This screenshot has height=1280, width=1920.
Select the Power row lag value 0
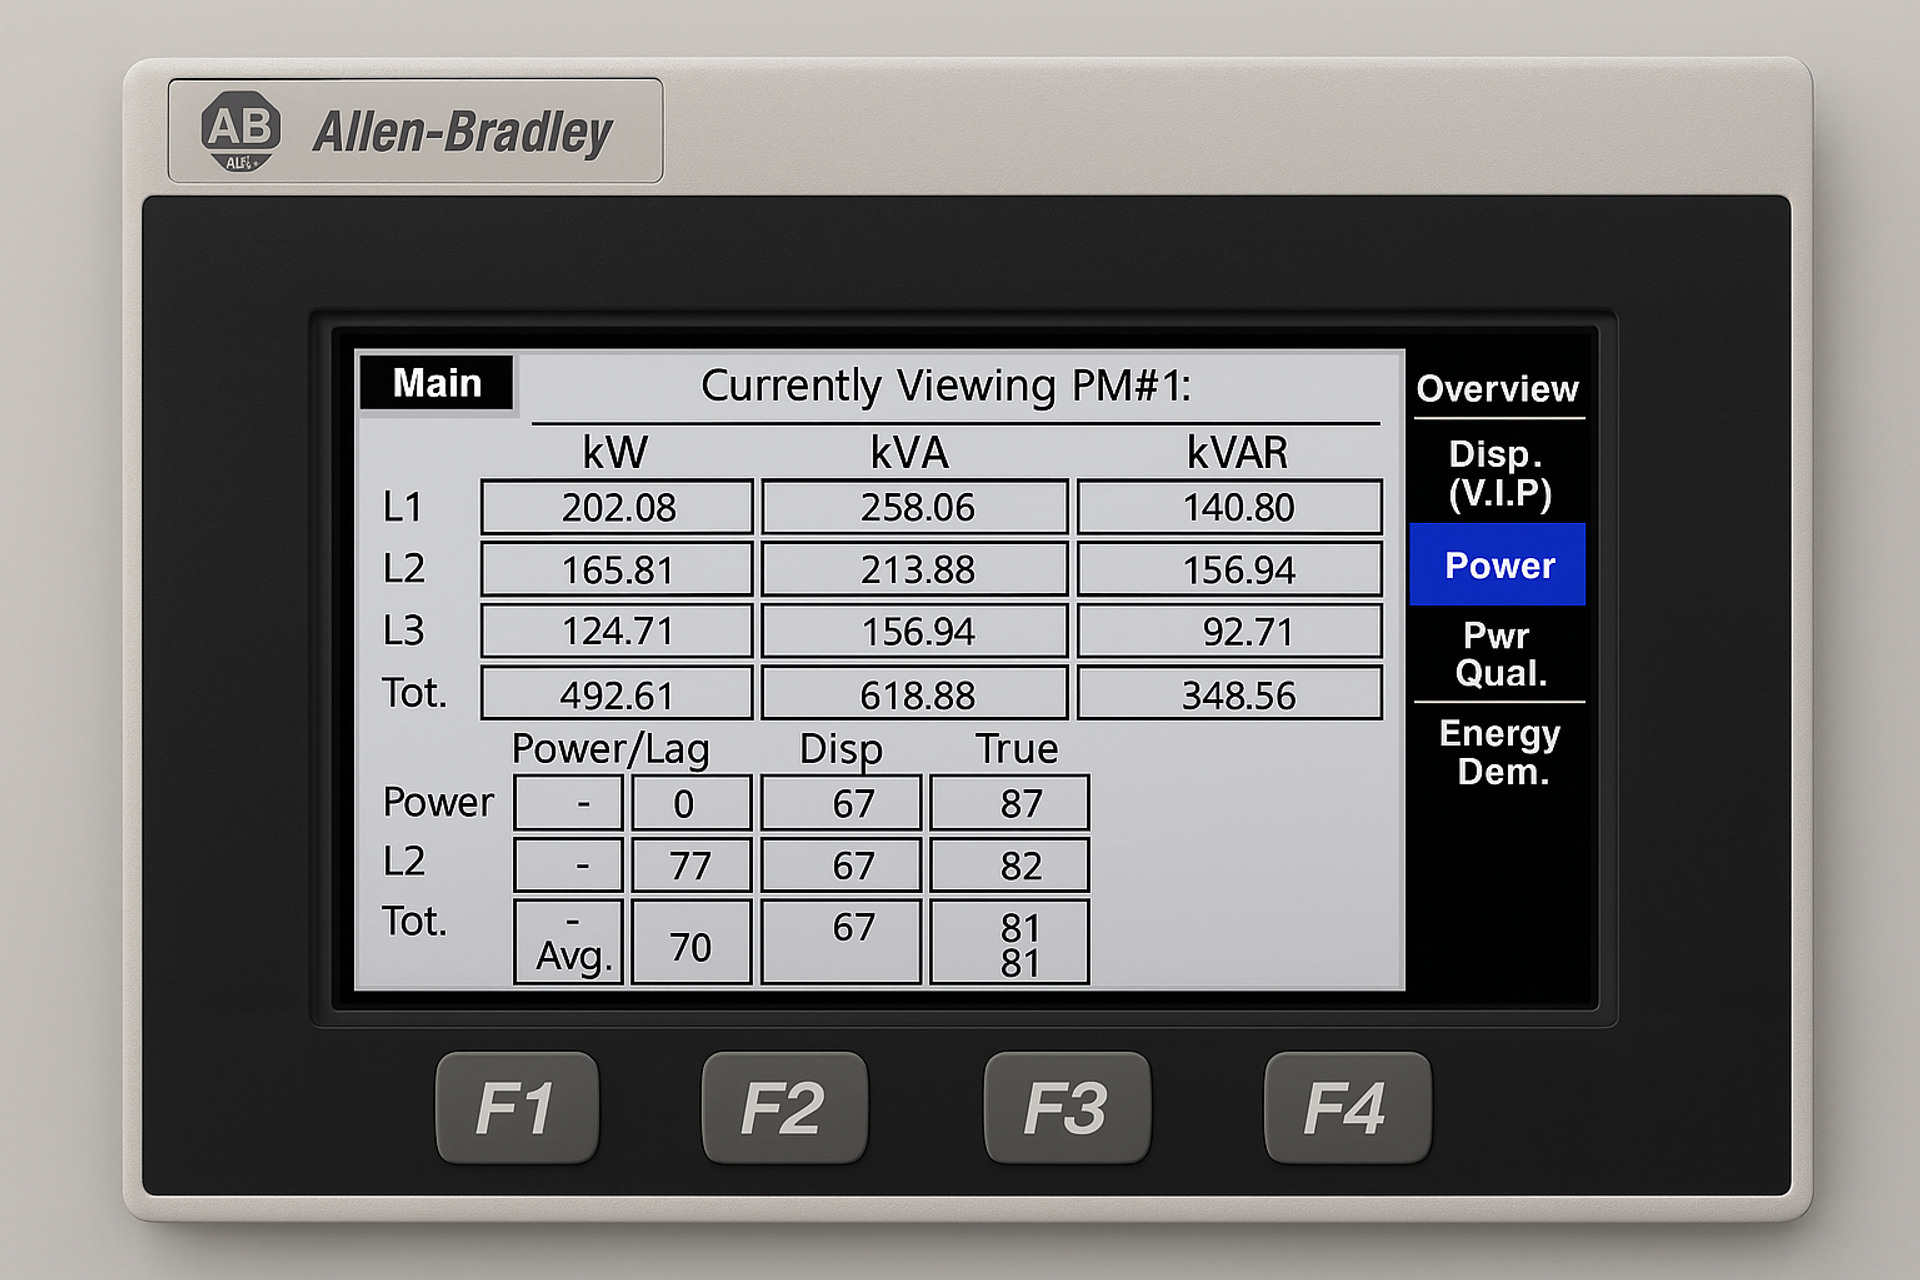click(x=692, y=803)
